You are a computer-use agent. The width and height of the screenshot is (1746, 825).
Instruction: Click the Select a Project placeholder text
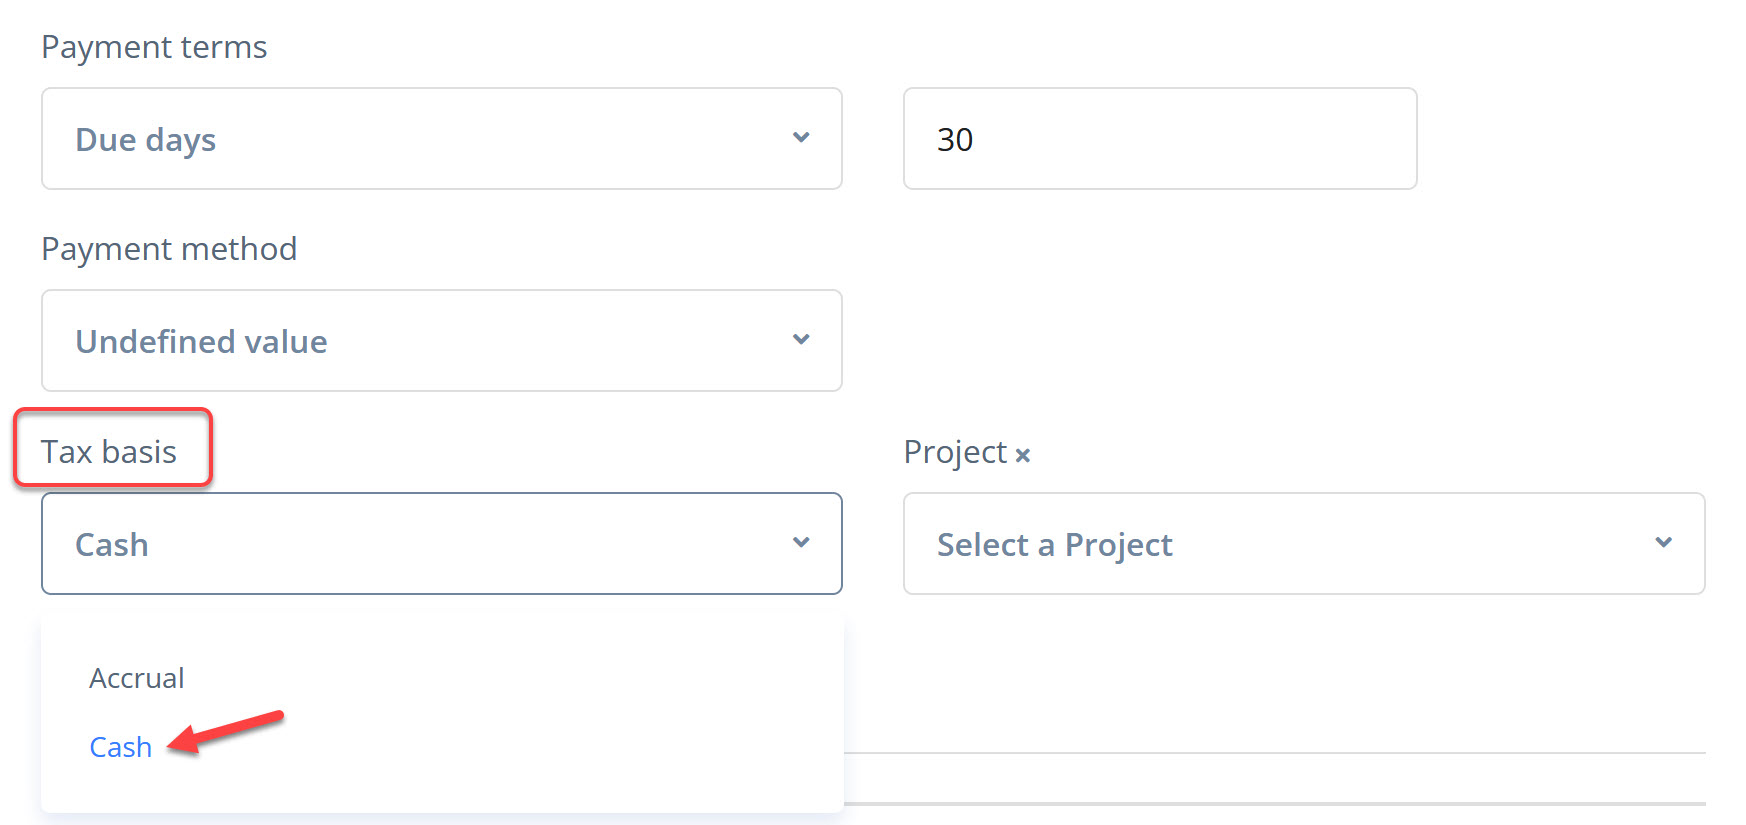pyautogui.click(x=1054, y=545)
